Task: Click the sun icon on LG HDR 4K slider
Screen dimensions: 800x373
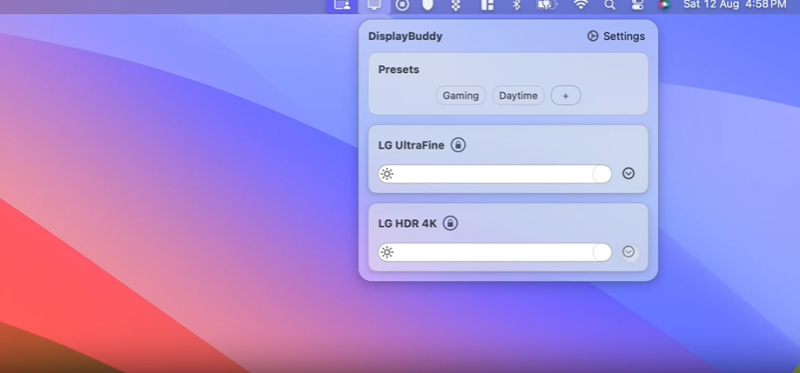Action: pos(387,252)
